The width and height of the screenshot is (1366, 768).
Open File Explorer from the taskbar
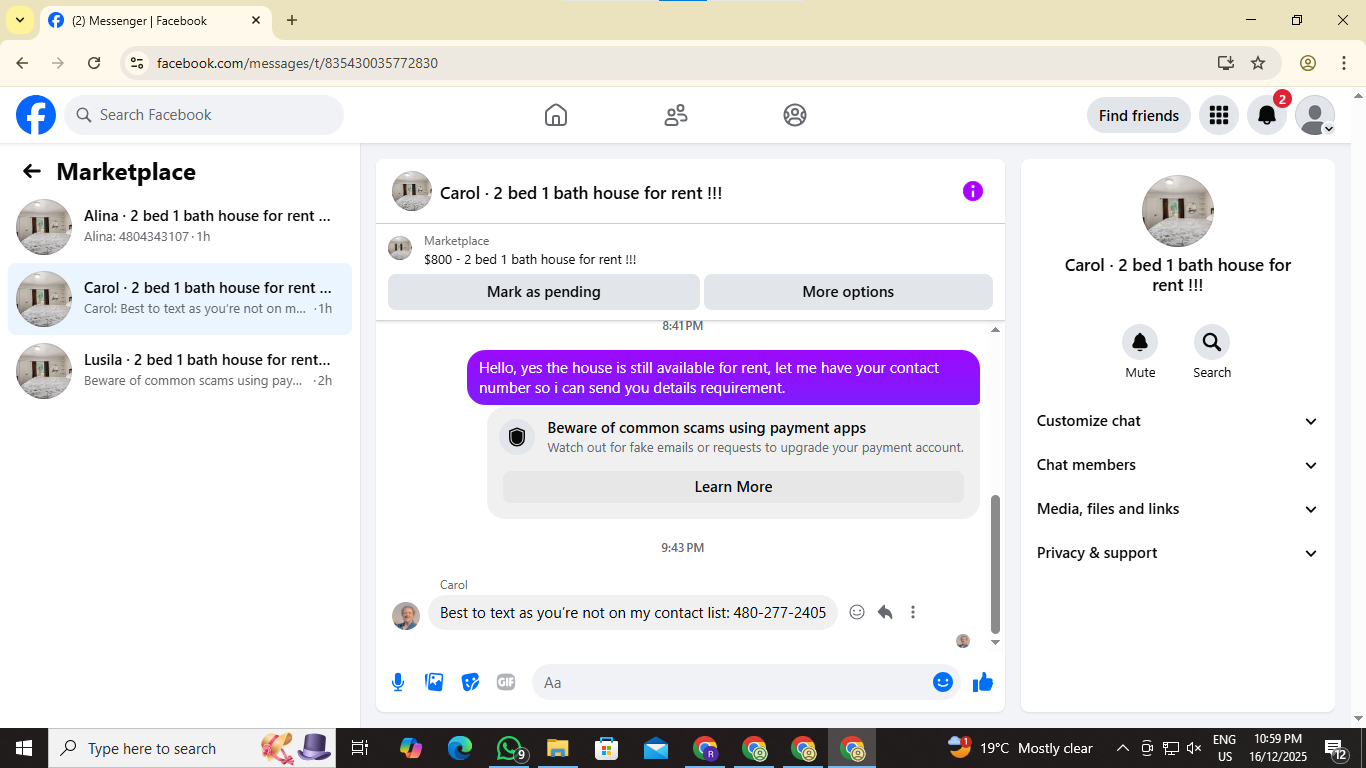point(558,748)
